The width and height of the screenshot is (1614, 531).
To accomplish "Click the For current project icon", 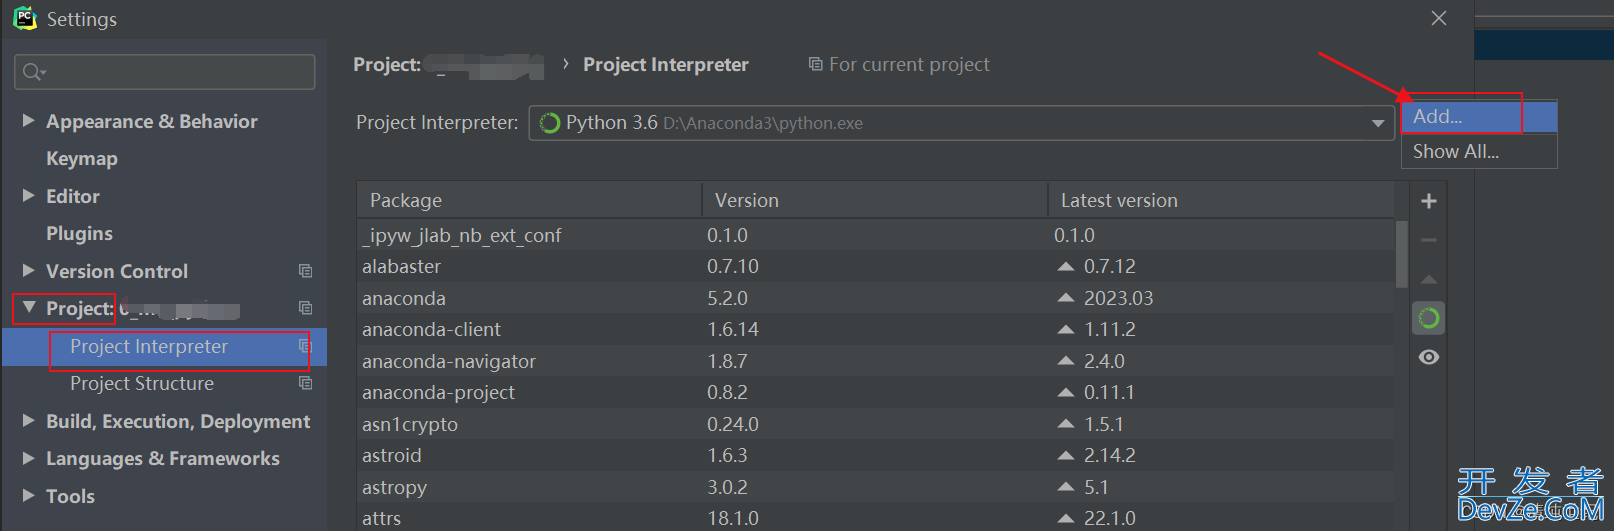I will coord(815,64).
